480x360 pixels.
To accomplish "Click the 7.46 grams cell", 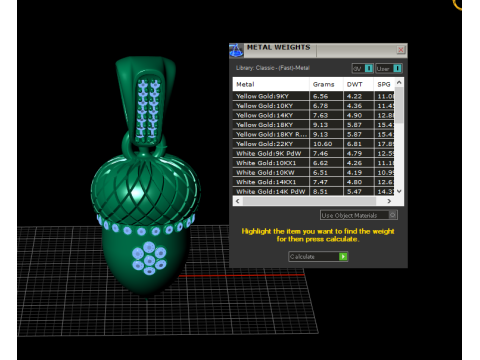I will coord(326,153).
